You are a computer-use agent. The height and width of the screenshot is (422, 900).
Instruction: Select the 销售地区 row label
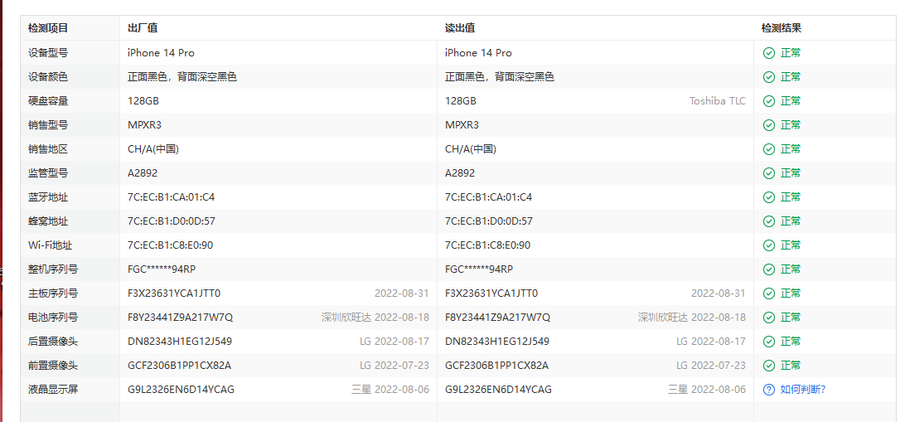tap(48, 149)
